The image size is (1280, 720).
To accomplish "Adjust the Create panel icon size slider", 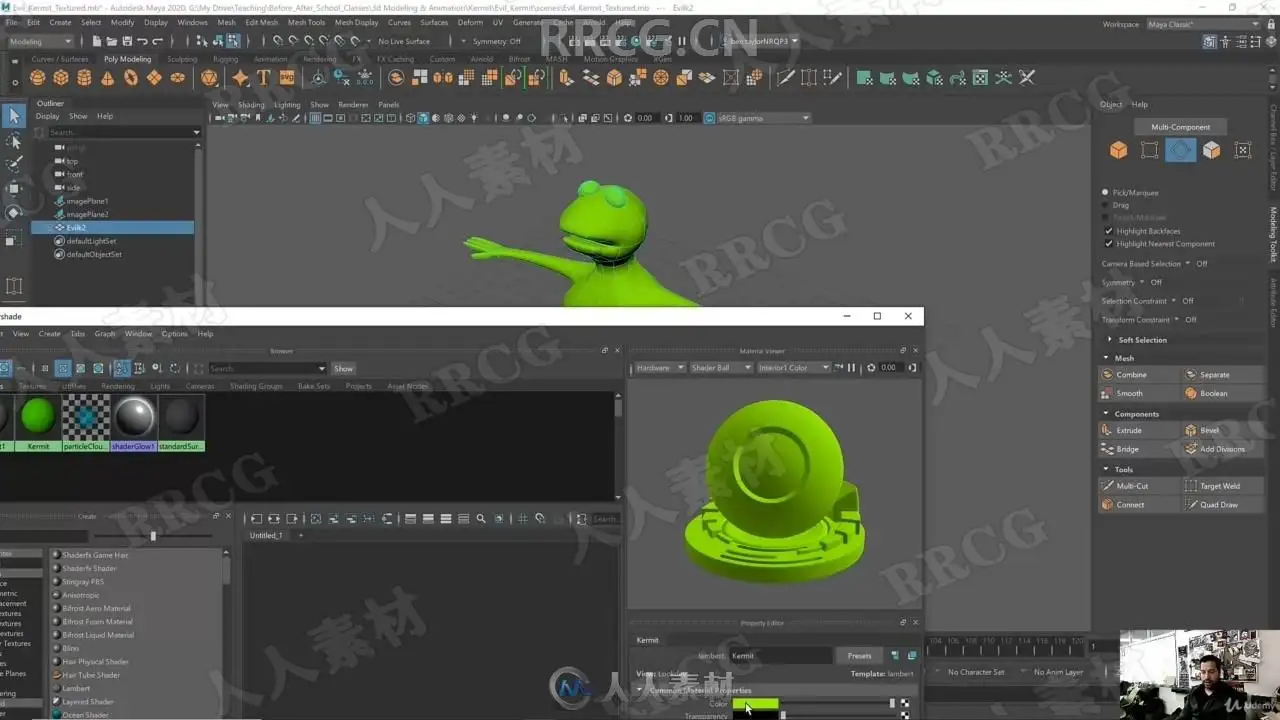I will 153,536.
